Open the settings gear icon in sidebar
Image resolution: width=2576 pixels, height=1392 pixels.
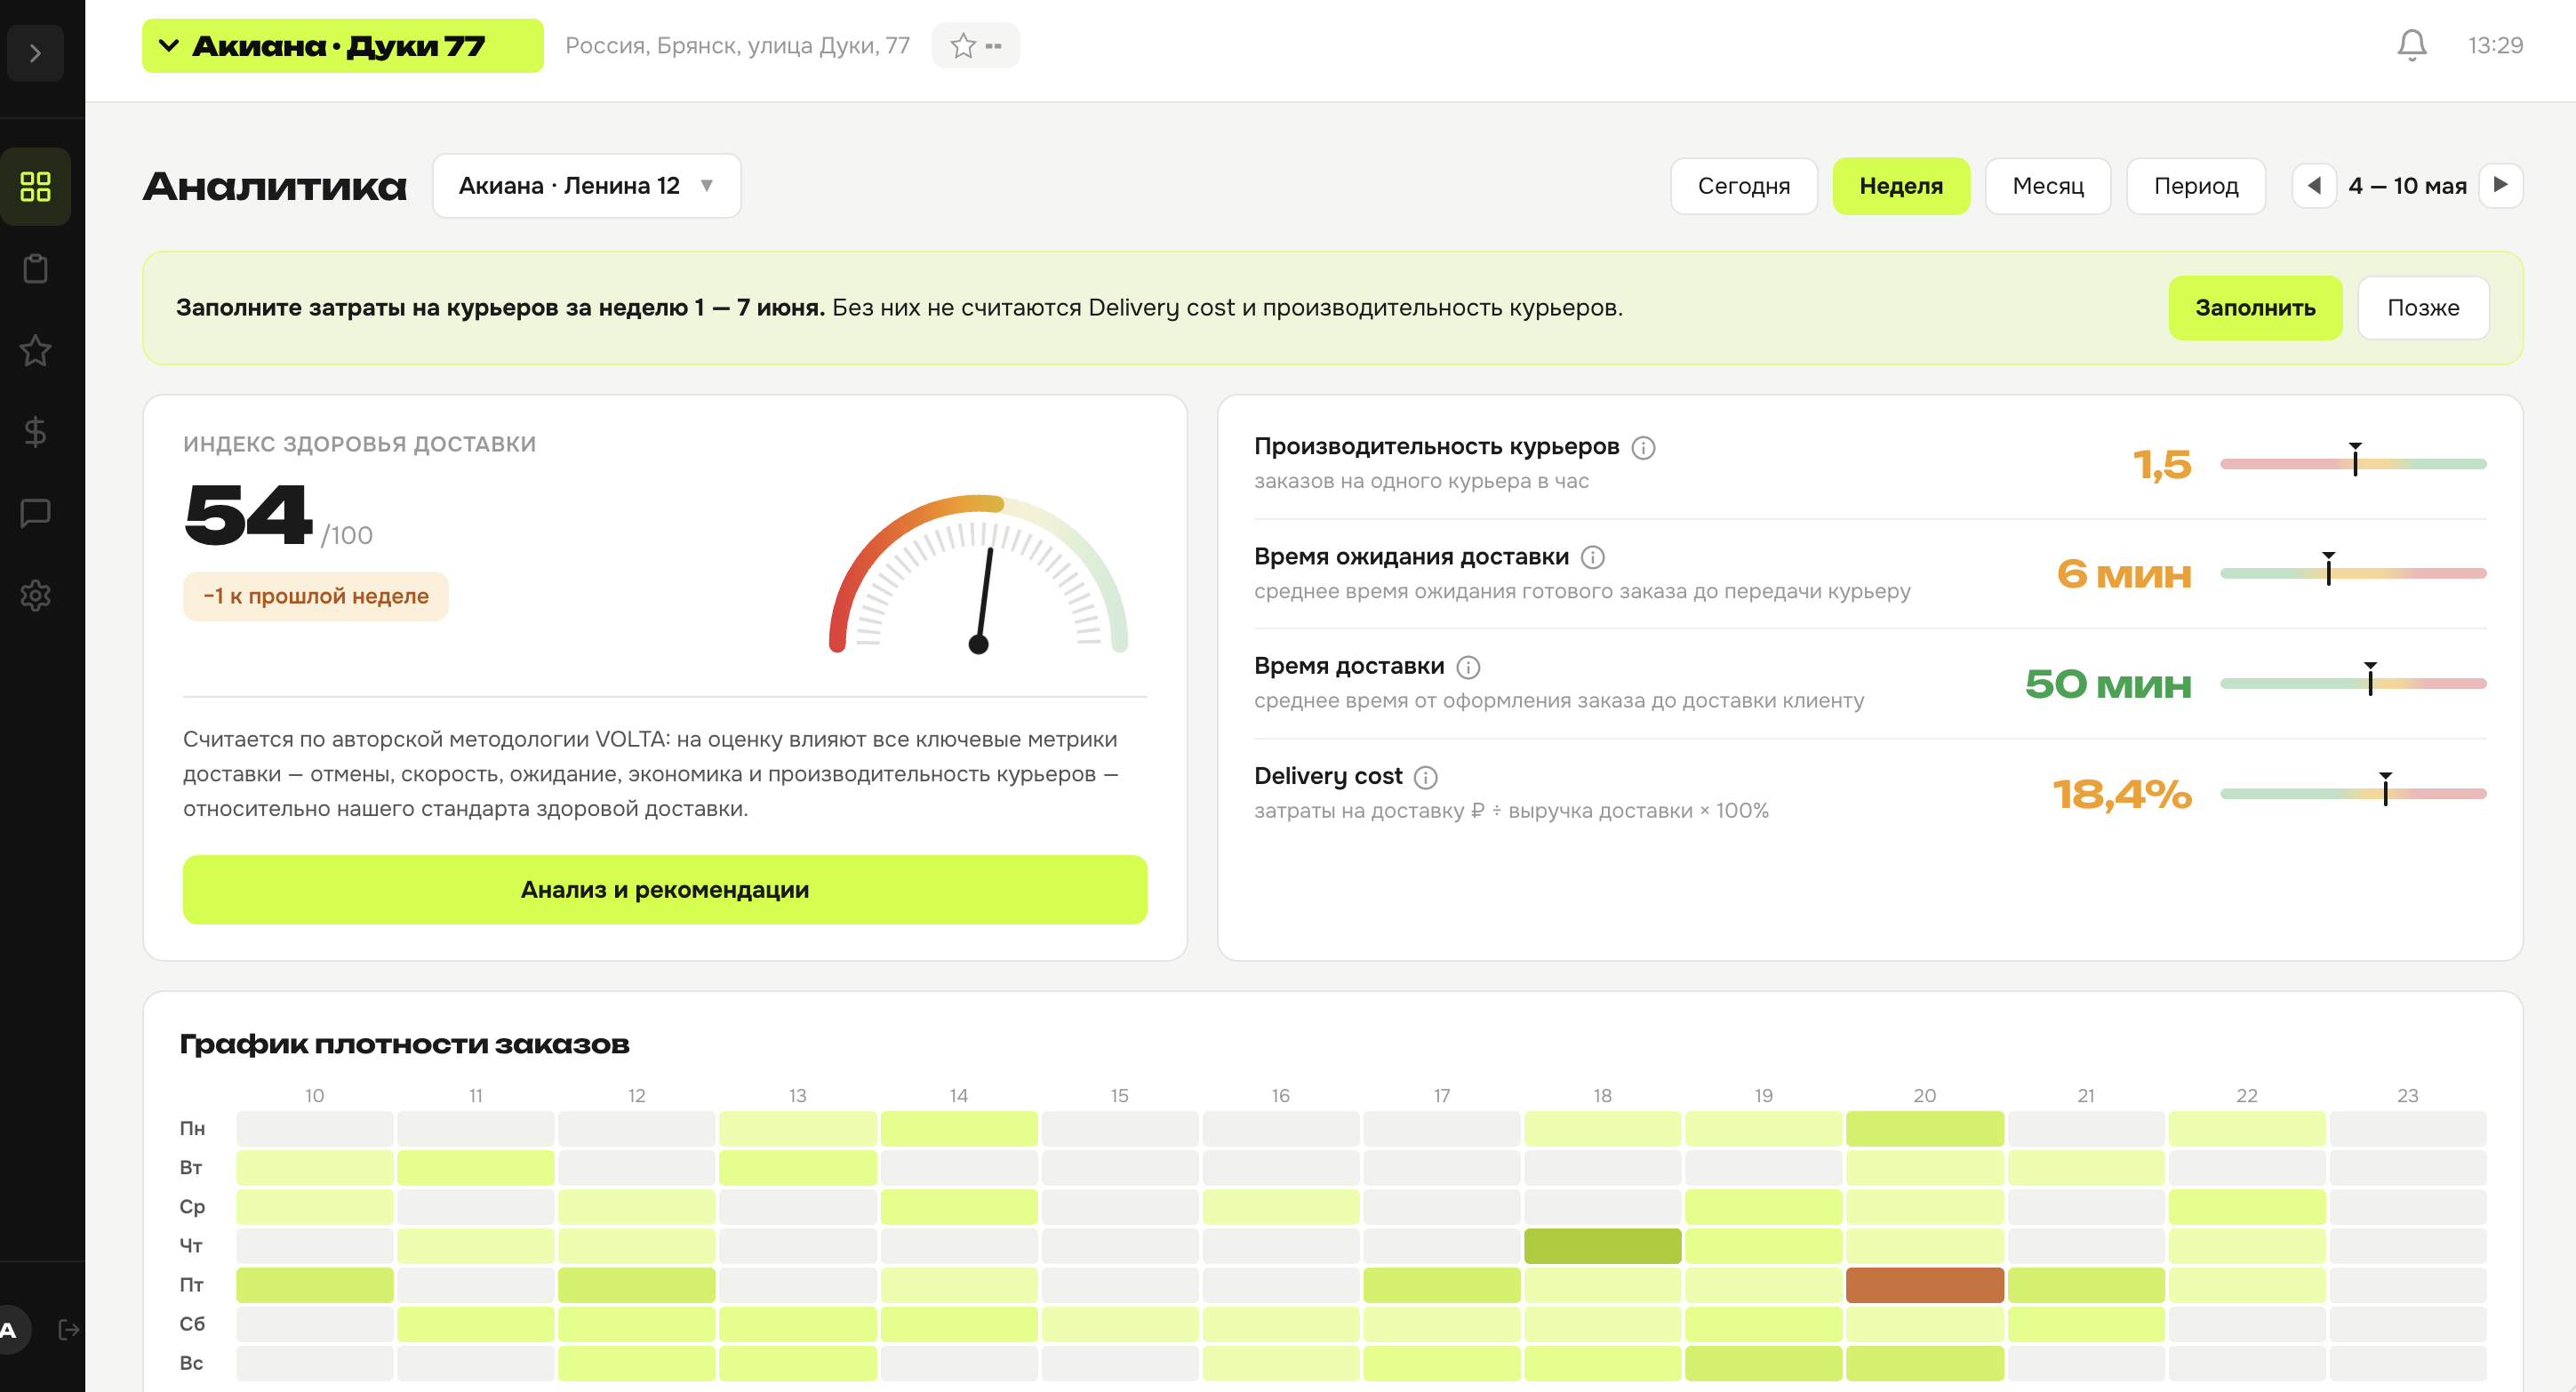35,595
